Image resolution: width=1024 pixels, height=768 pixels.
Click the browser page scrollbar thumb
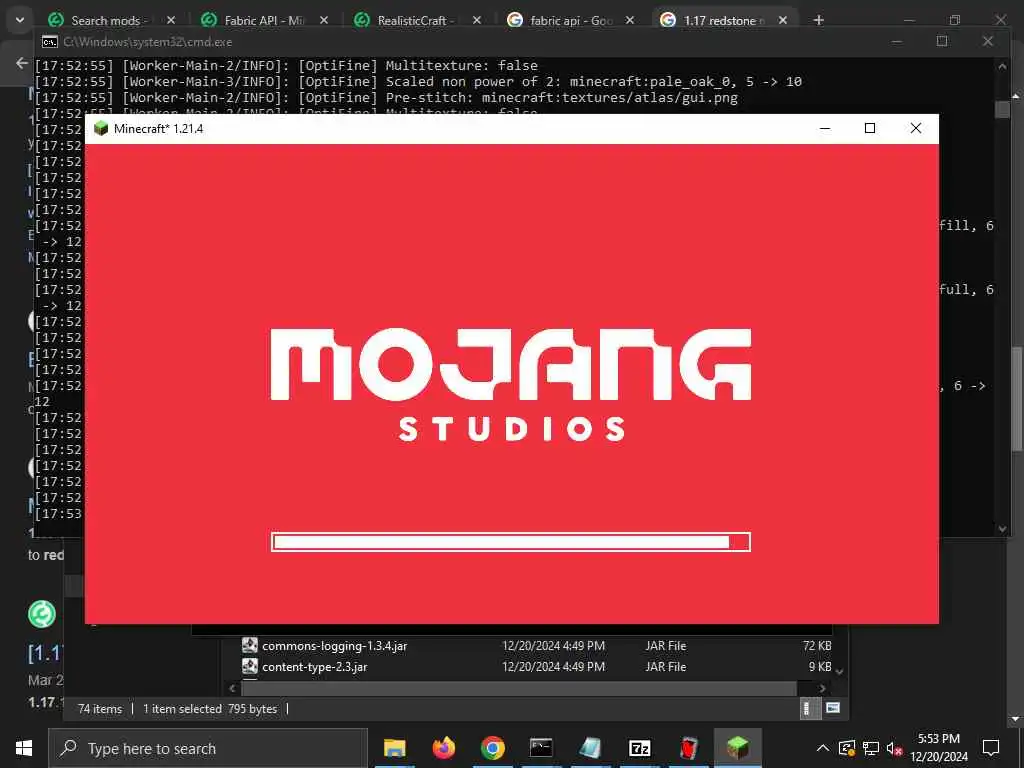pyautogui.click(x=1017, y=398)
